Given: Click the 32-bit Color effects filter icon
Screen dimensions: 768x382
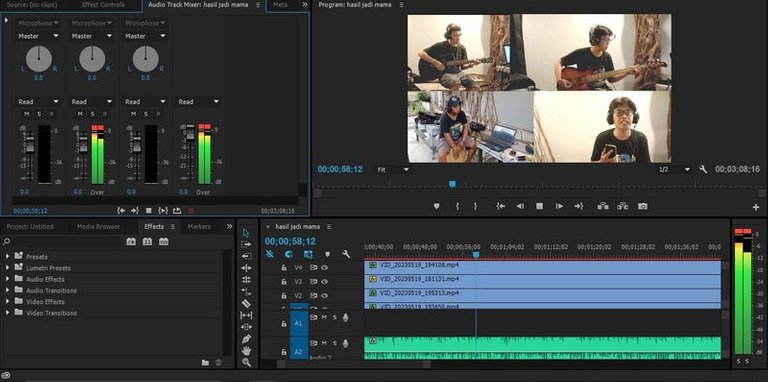Looking at the screenshot, I should (147, 241).
